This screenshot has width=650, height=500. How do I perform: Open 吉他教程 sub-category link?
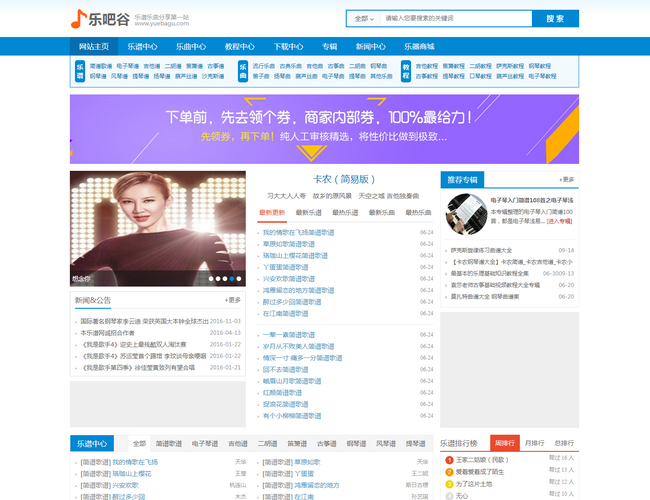(x=427, y=66)
